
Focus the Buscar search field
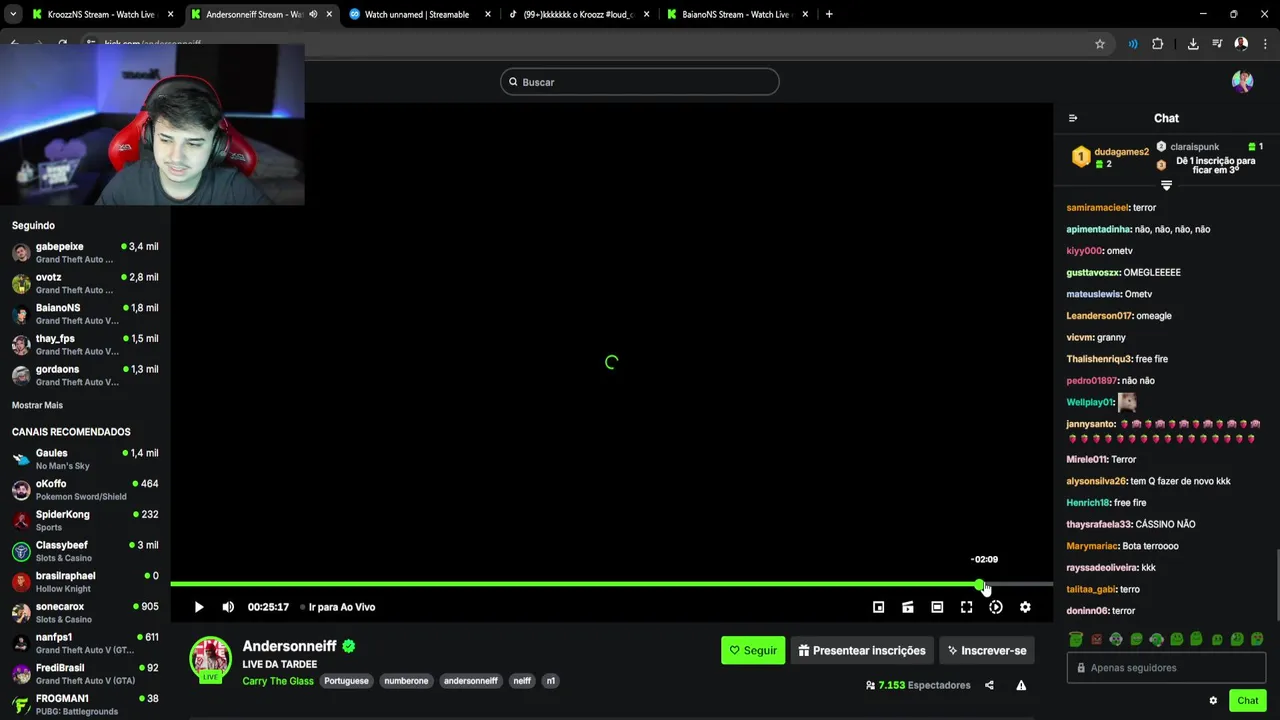click(640, 82)
